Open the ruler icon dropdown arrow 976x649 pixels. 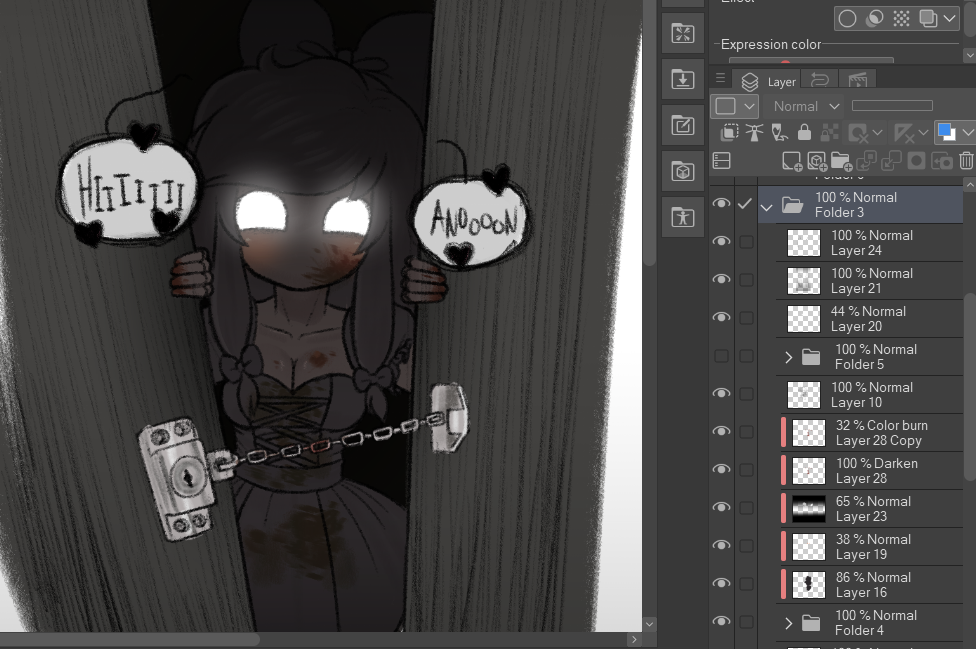923,133
